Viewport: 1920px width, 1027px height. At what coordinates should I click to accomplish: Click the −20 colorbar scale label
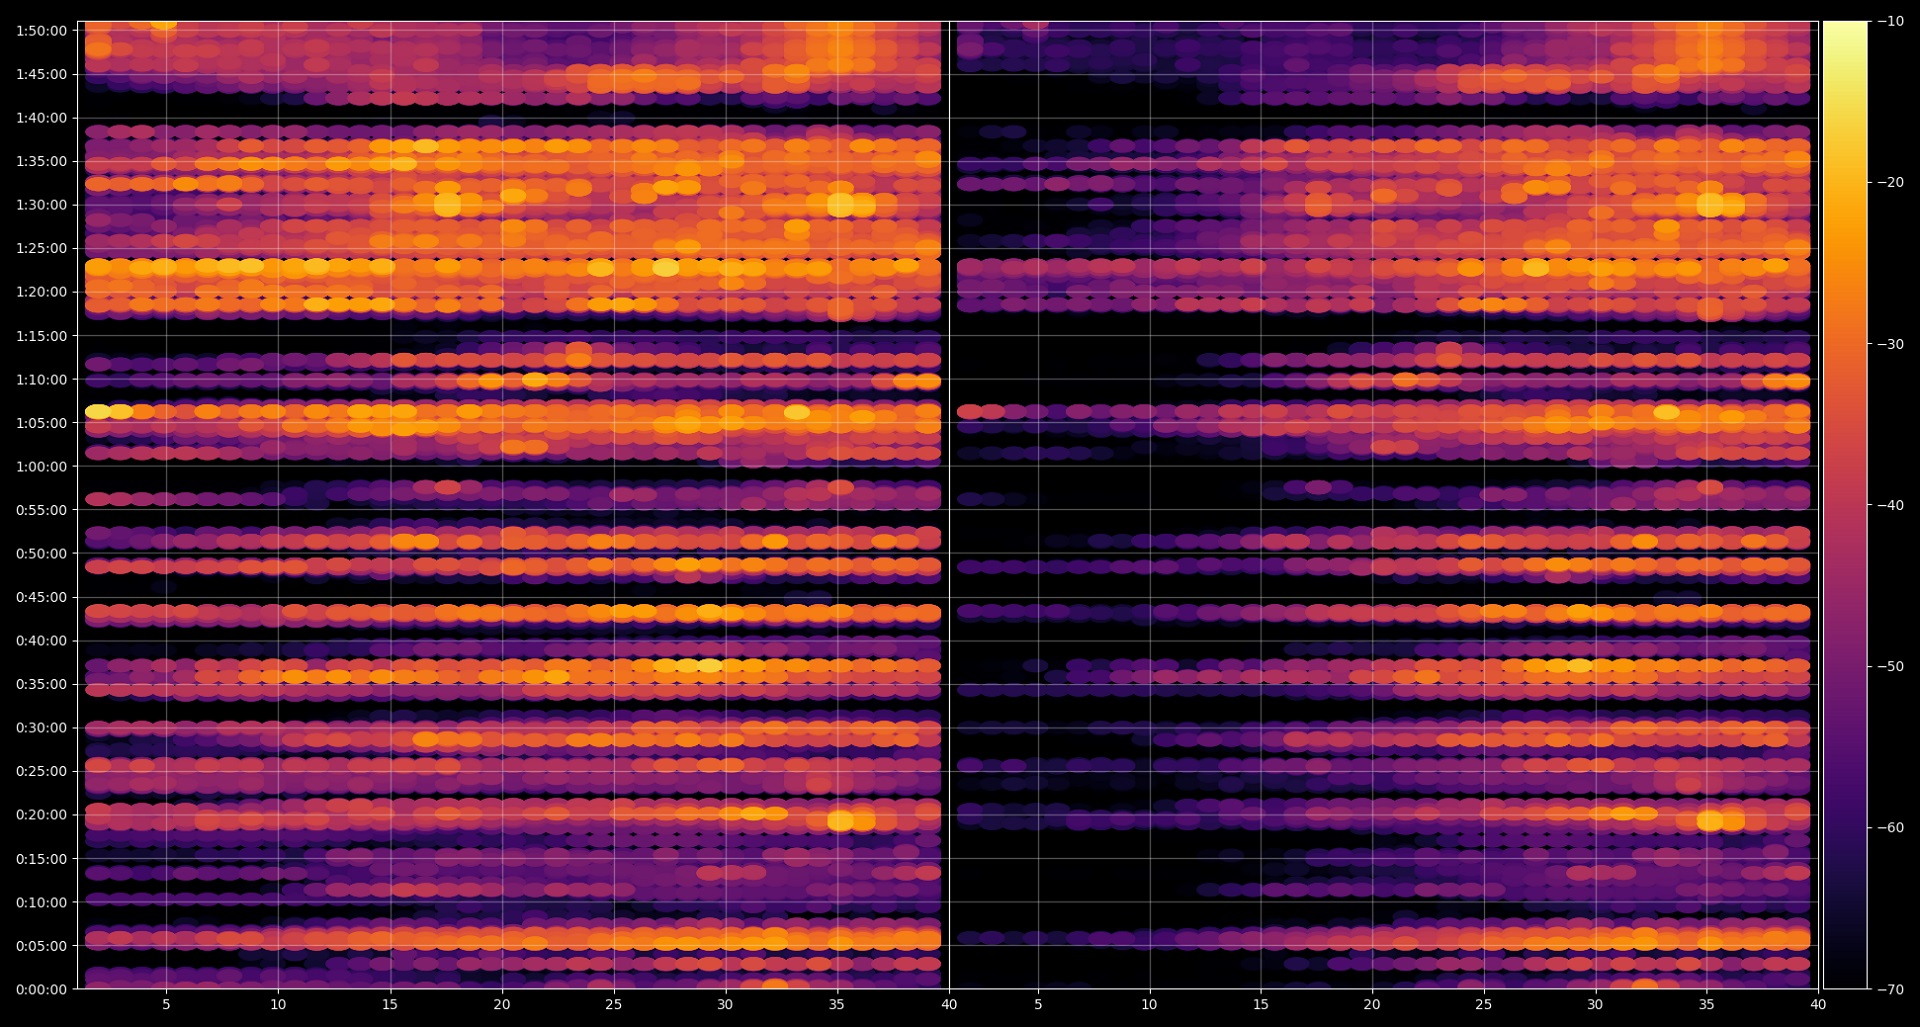[1890, 182]
